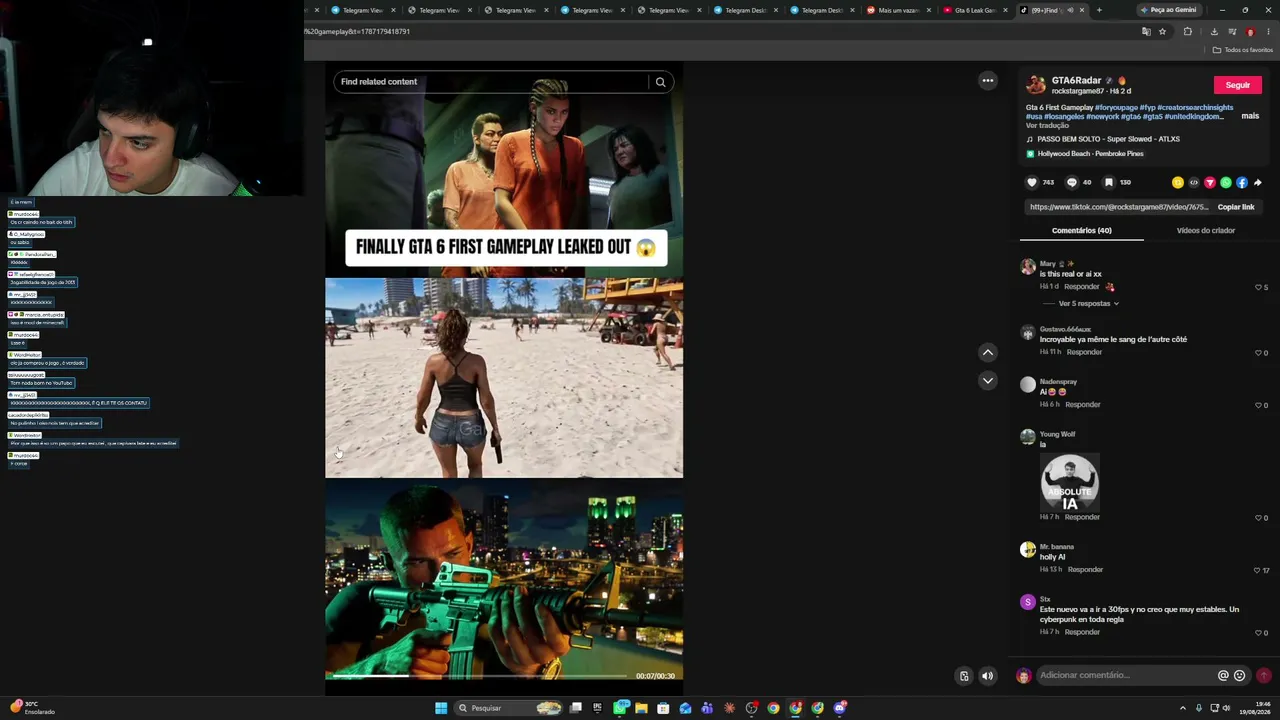
Task: Open File Explorer from the taskbar
Action: pyautogui.click(x=641, y=708)
